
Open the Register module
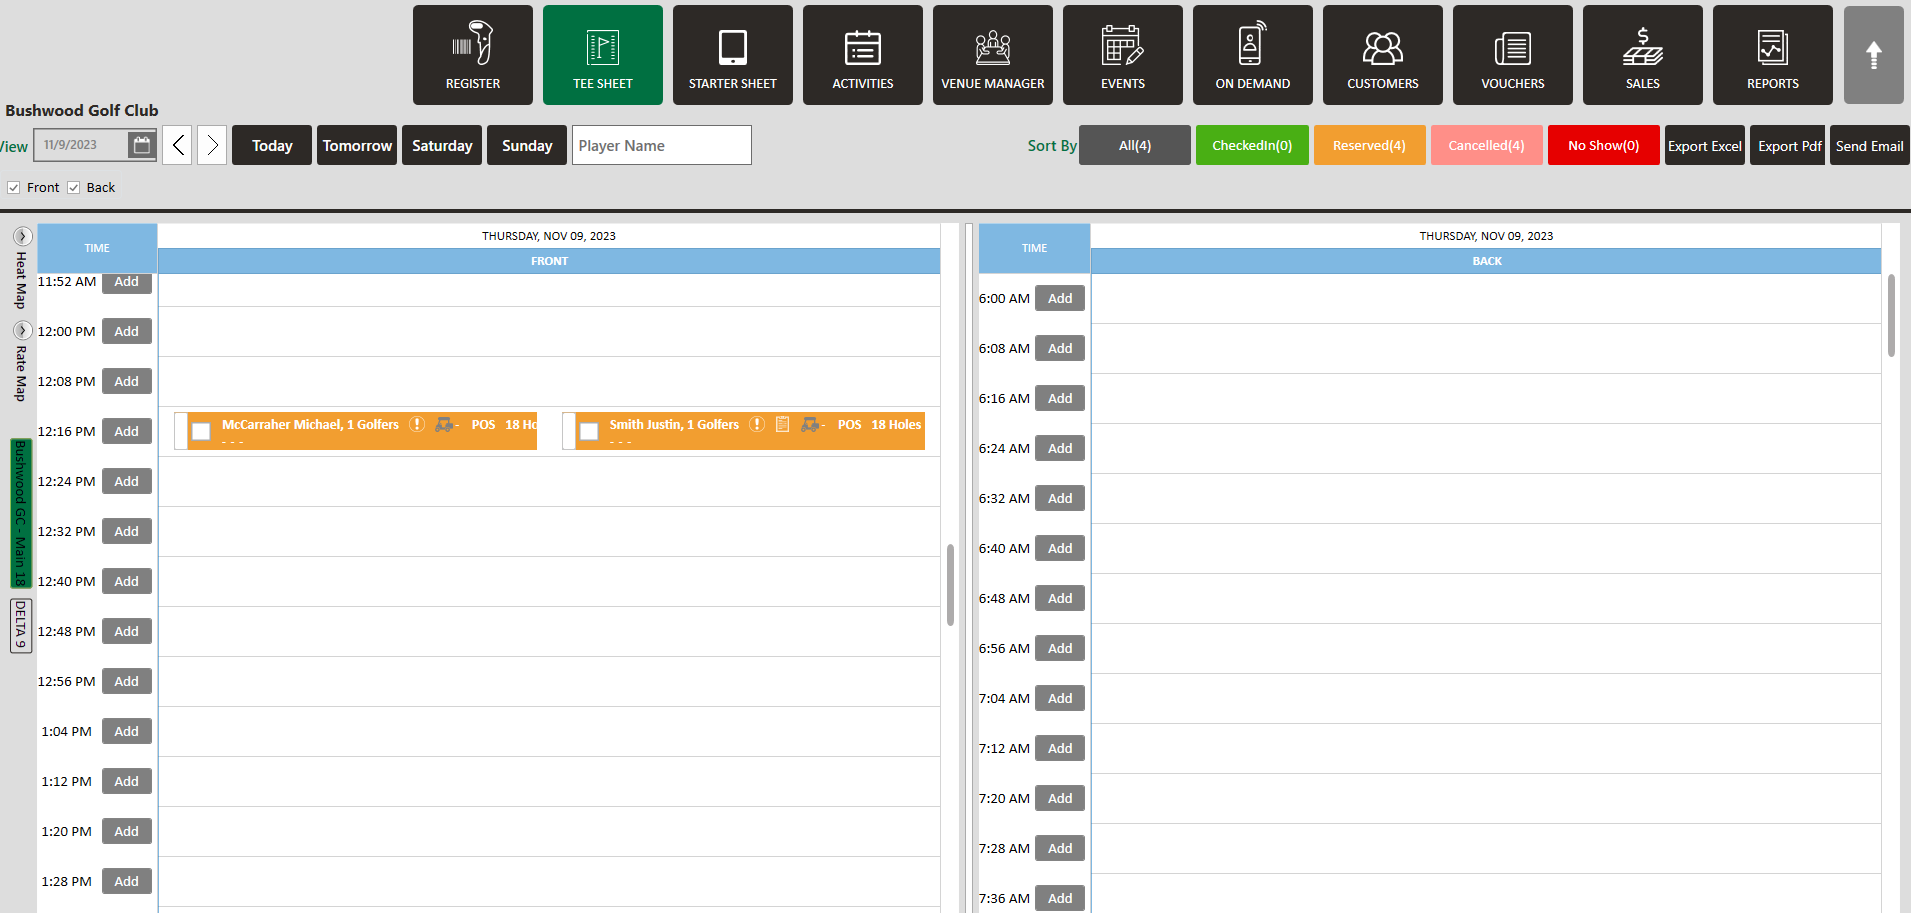(472, 55)
